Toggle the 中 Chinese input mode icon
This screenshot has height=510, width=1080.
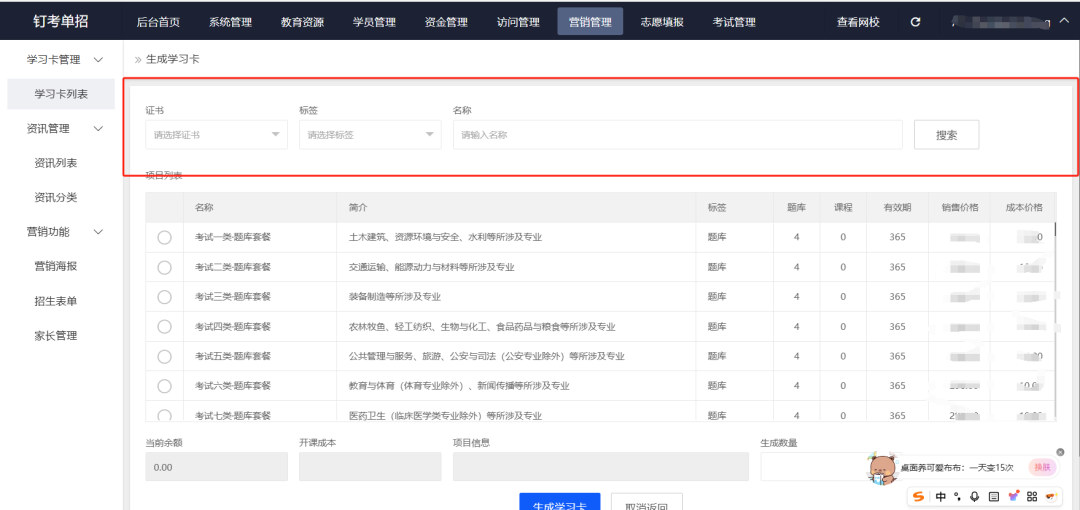coord(941,496)
